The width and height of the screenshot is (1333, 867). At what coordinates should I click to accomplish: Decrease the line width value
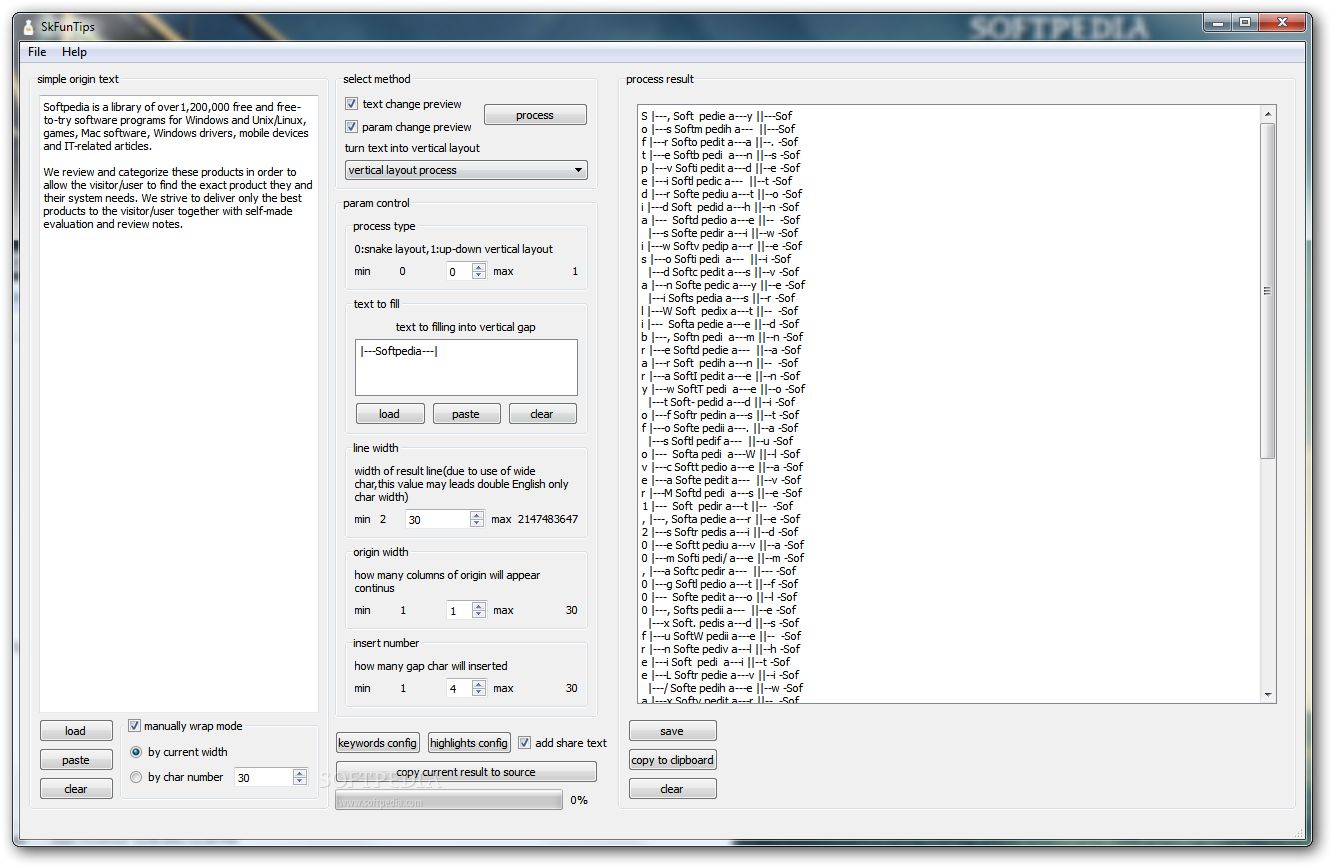[x=479, y=523]
